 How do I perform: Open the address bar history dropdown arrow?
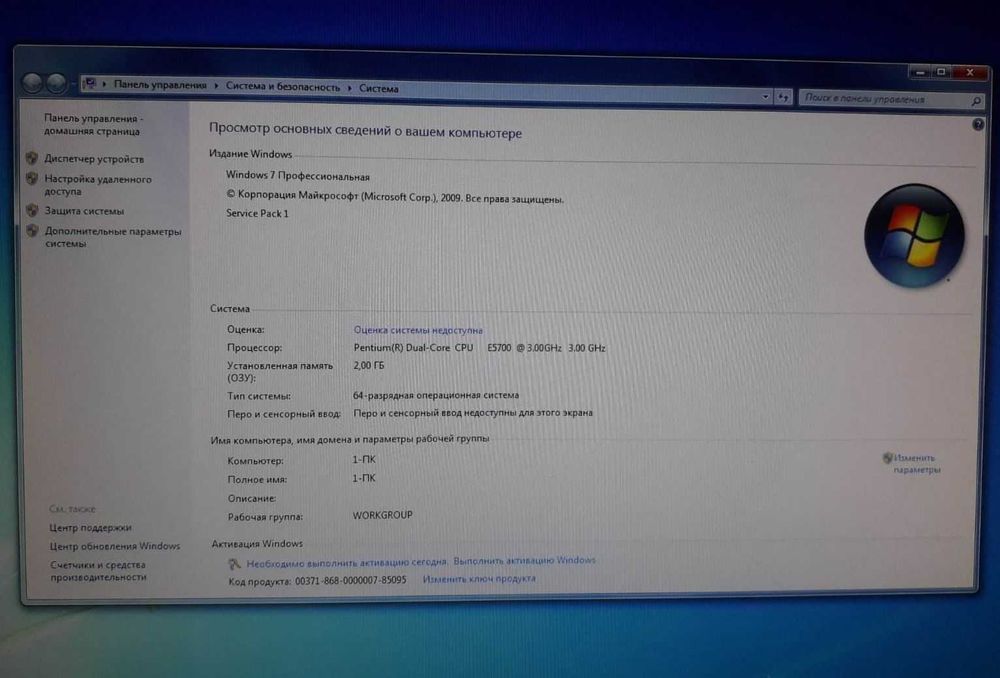[765, 97]
